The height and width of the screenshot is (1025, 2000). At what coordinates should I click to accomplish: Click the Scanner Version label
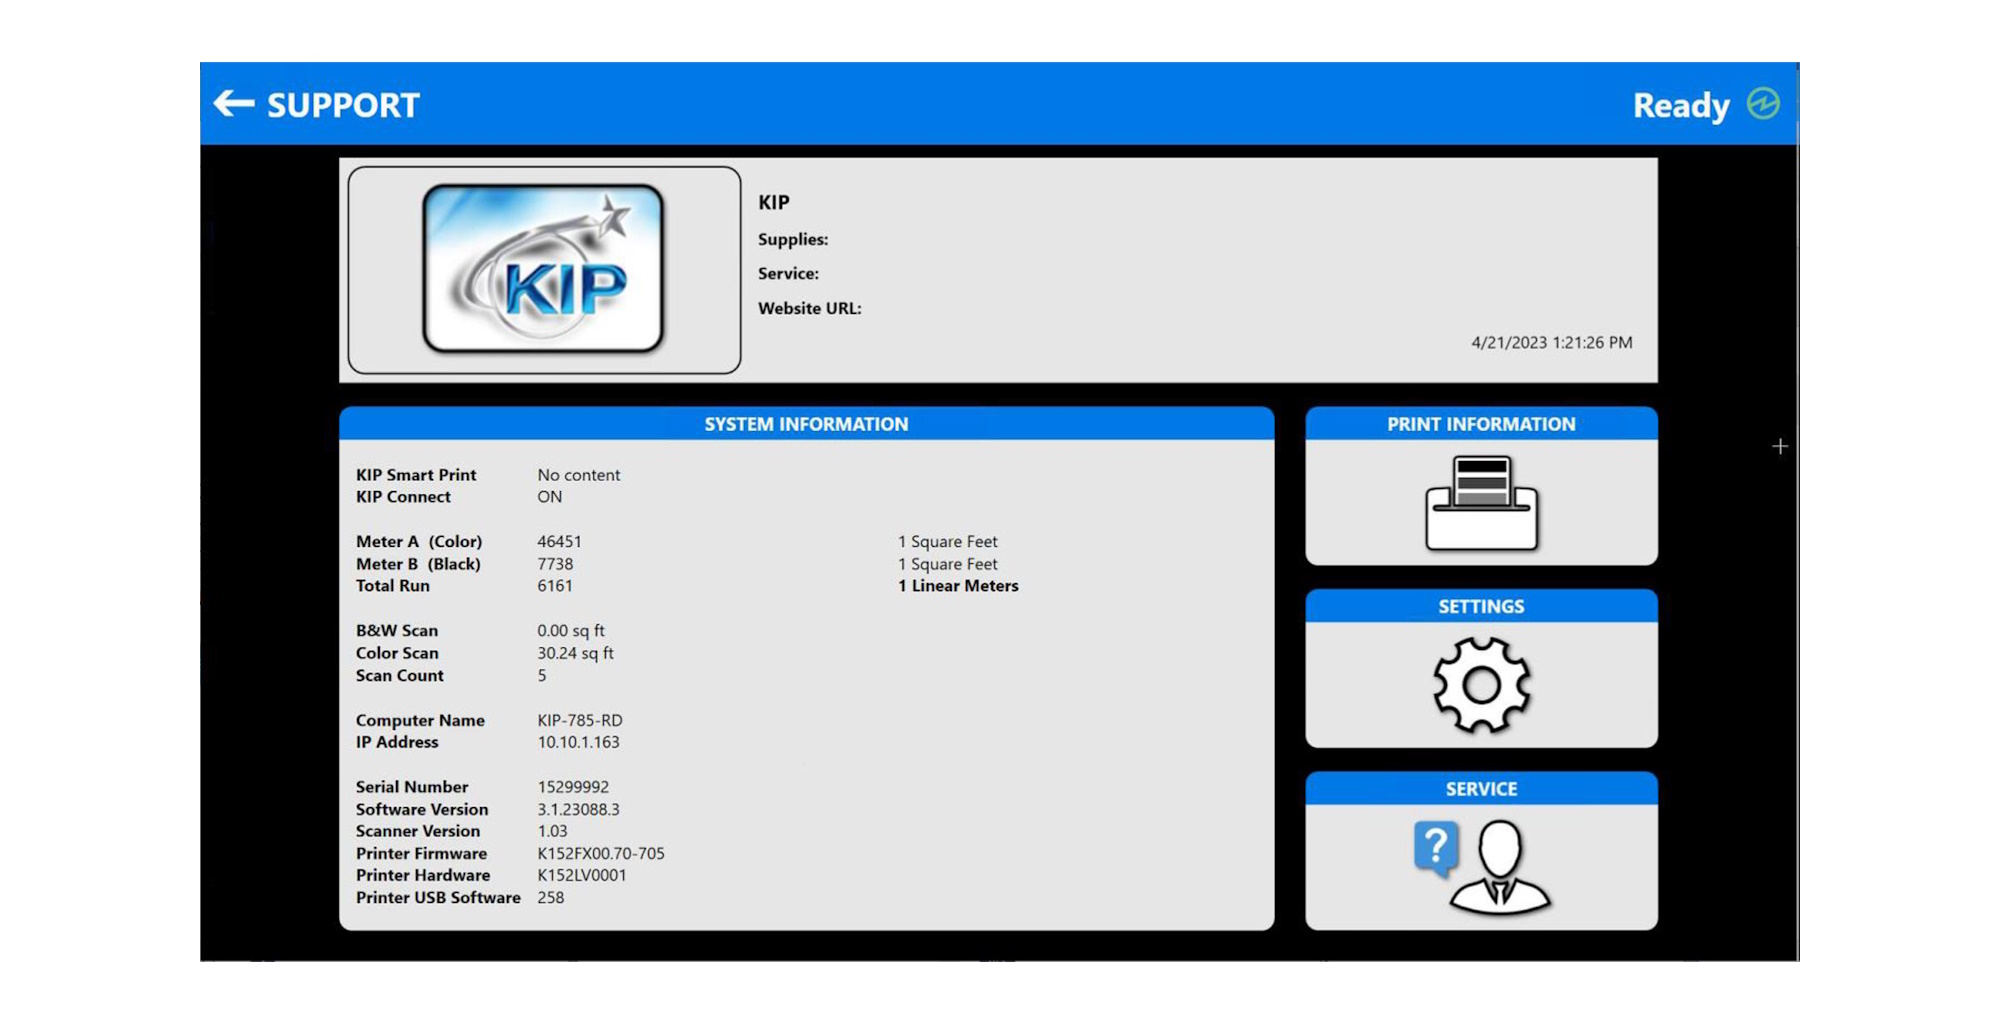(x=418, y=831)
